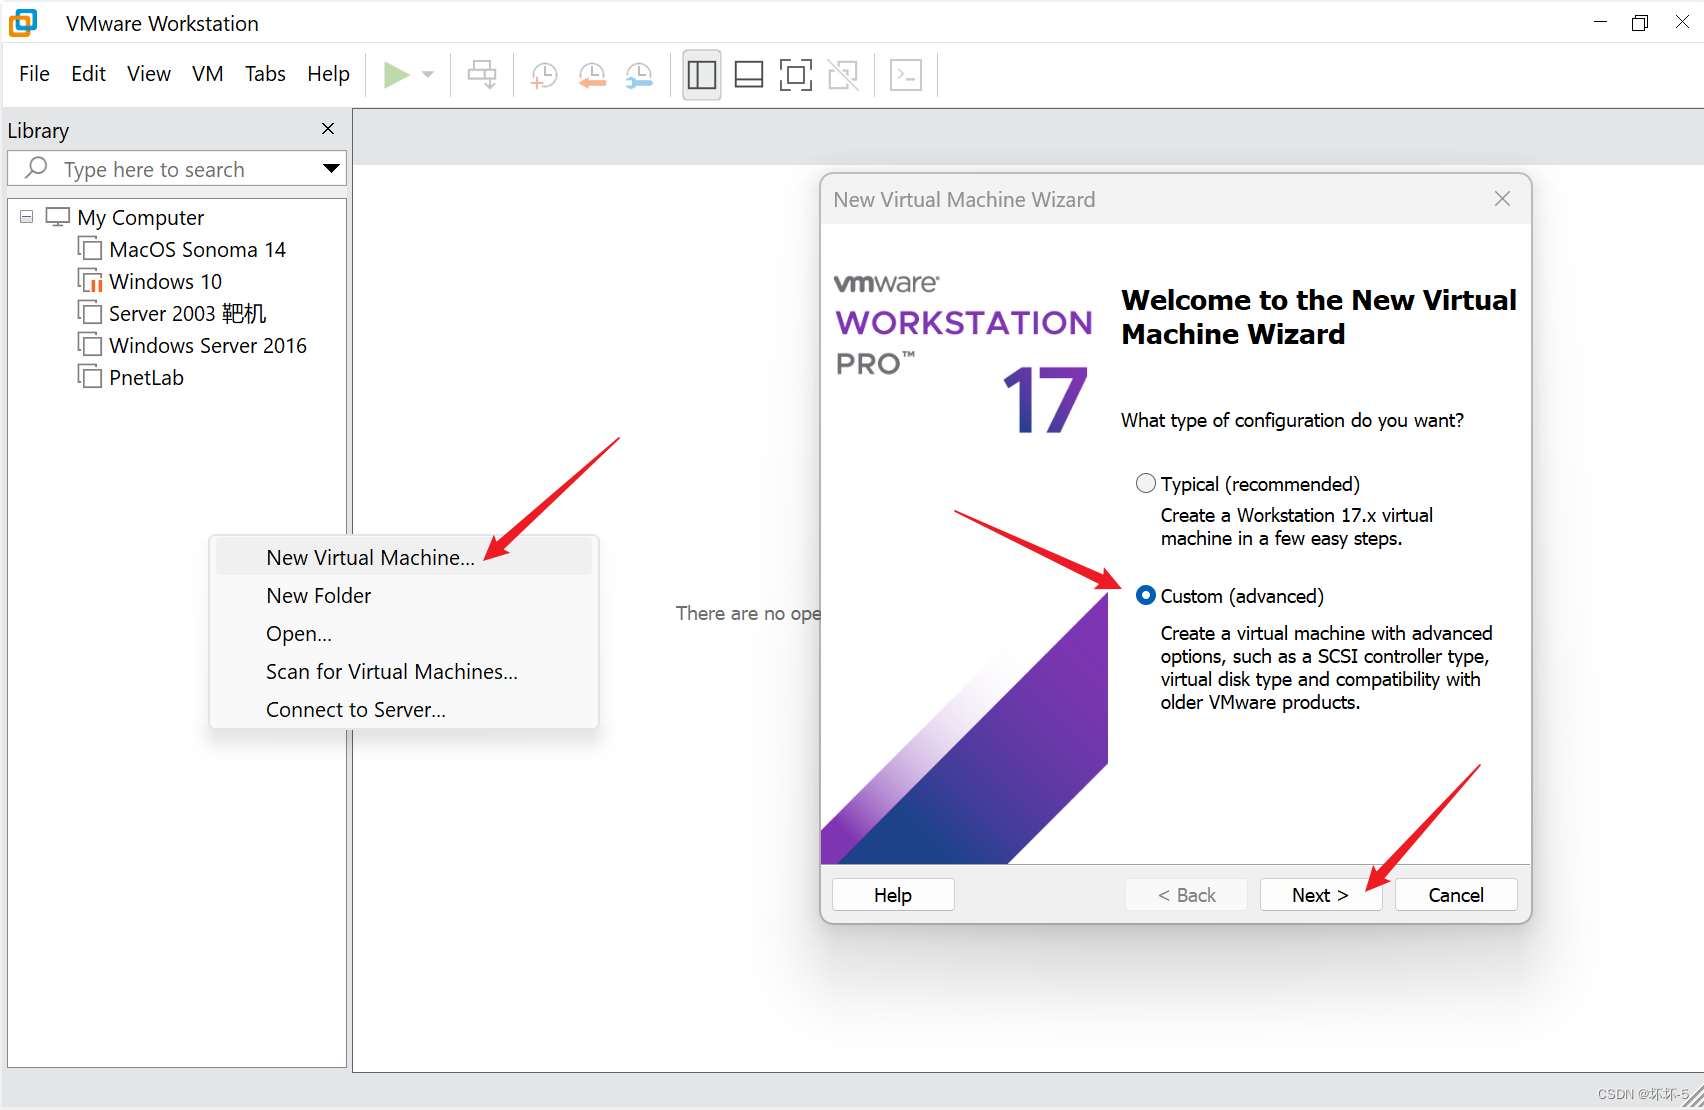Select Custom (advanced) radio option
Screen dimensions: 1704x1110
coord(1146,596)
